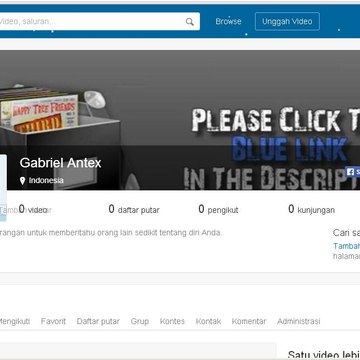Click the 0 kunjungan counter
Viewport: 360px width, 360px height.
pyautogui.click(x=311, y=210)
